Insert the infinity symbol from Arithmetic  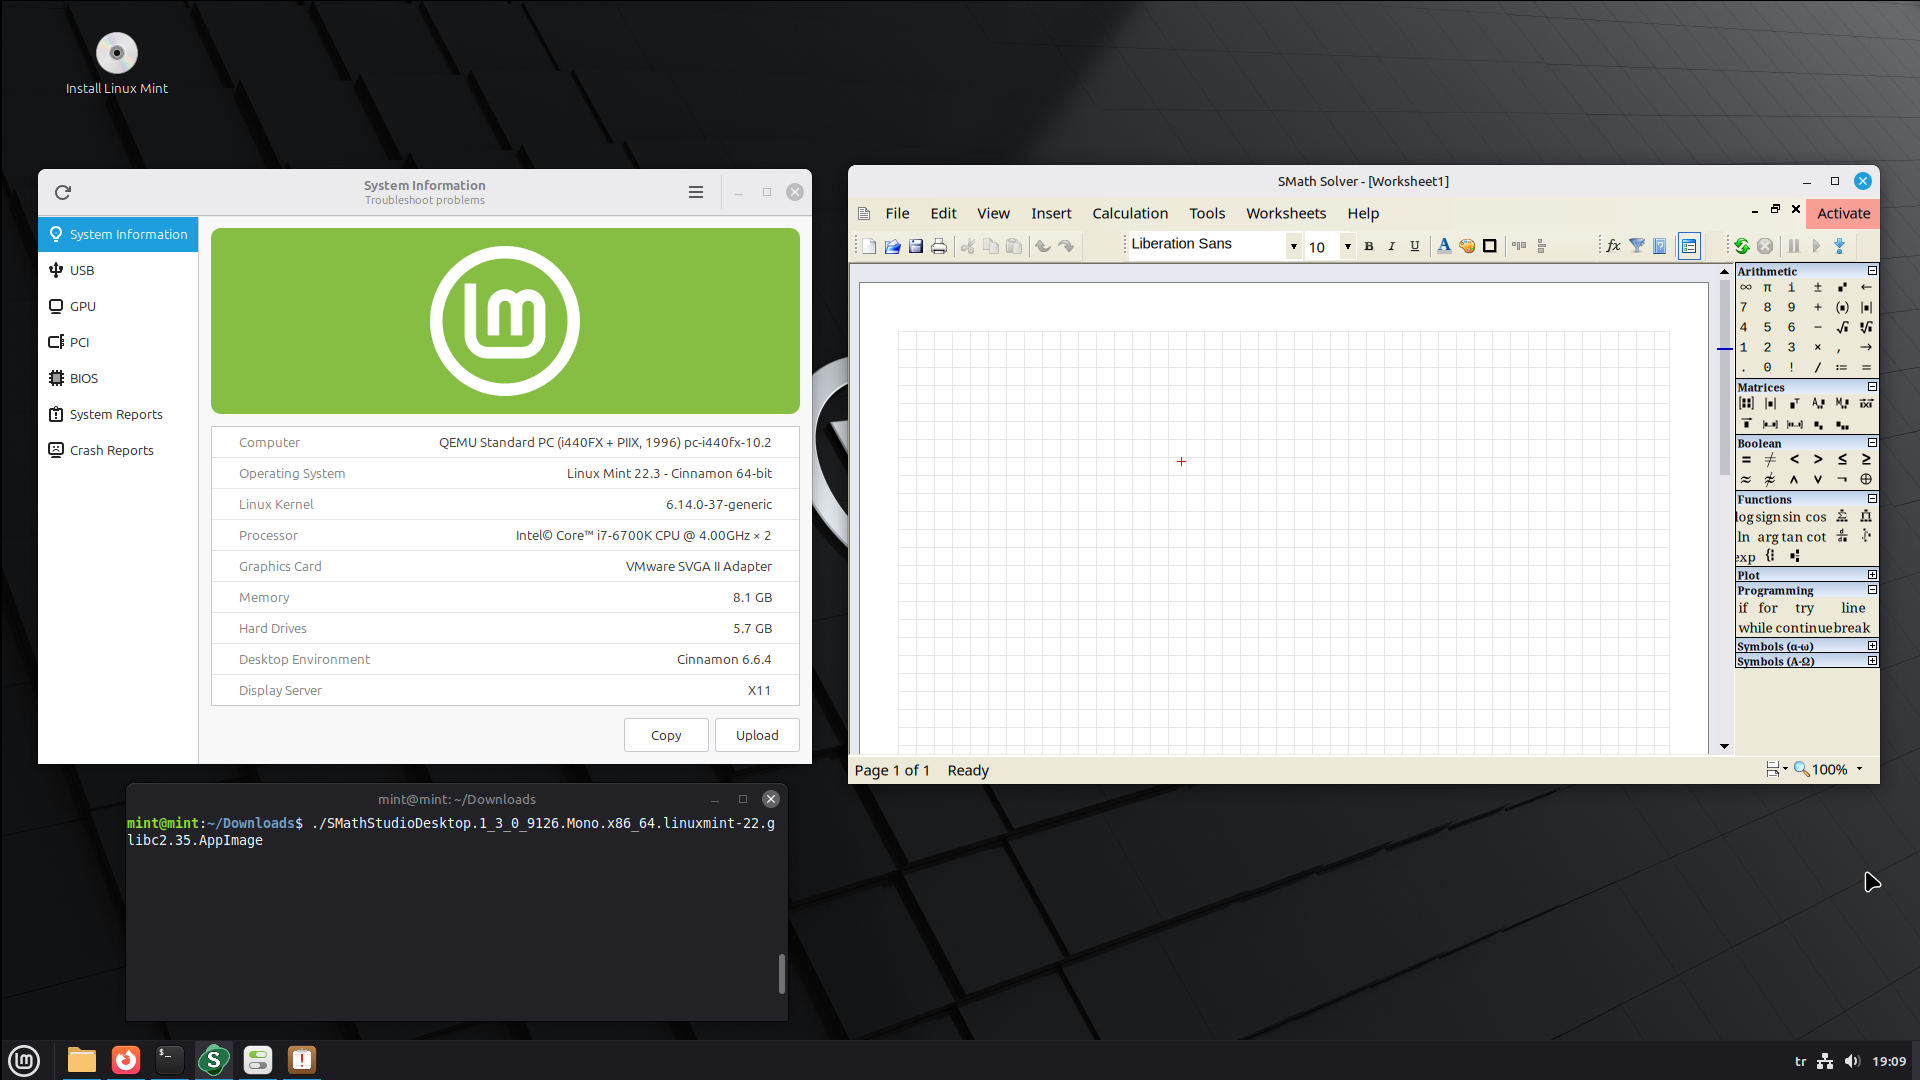coord(1745,287)
